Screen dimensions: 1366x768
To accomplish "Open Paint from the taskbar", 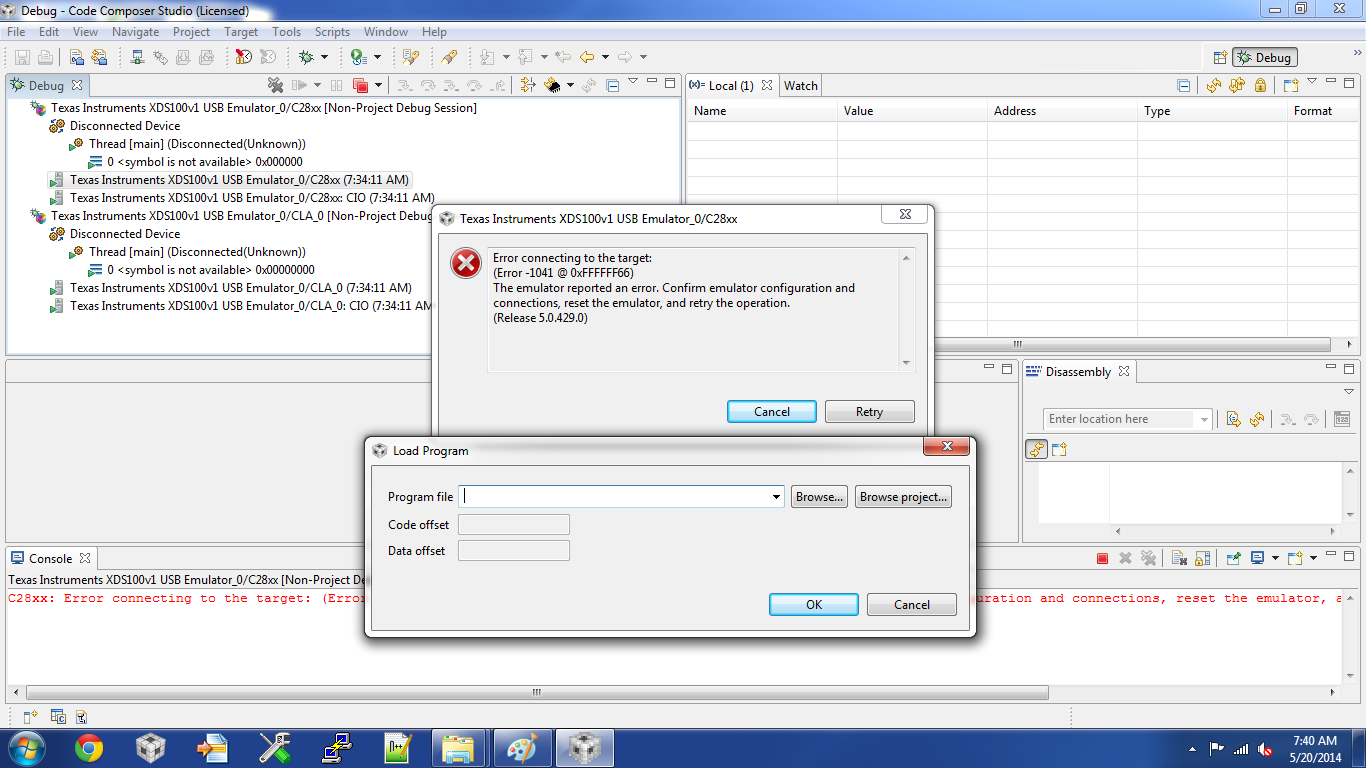I will tap(522, 748).
